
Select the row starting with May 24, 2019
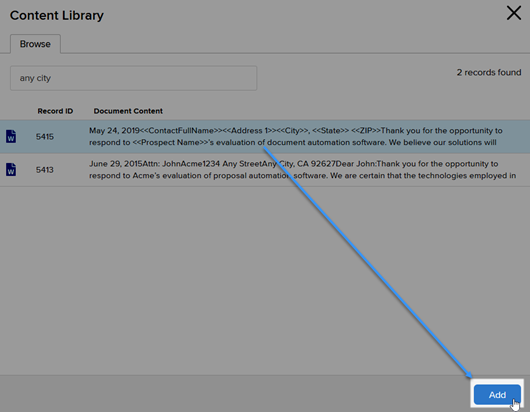click(x=265, y=137)
